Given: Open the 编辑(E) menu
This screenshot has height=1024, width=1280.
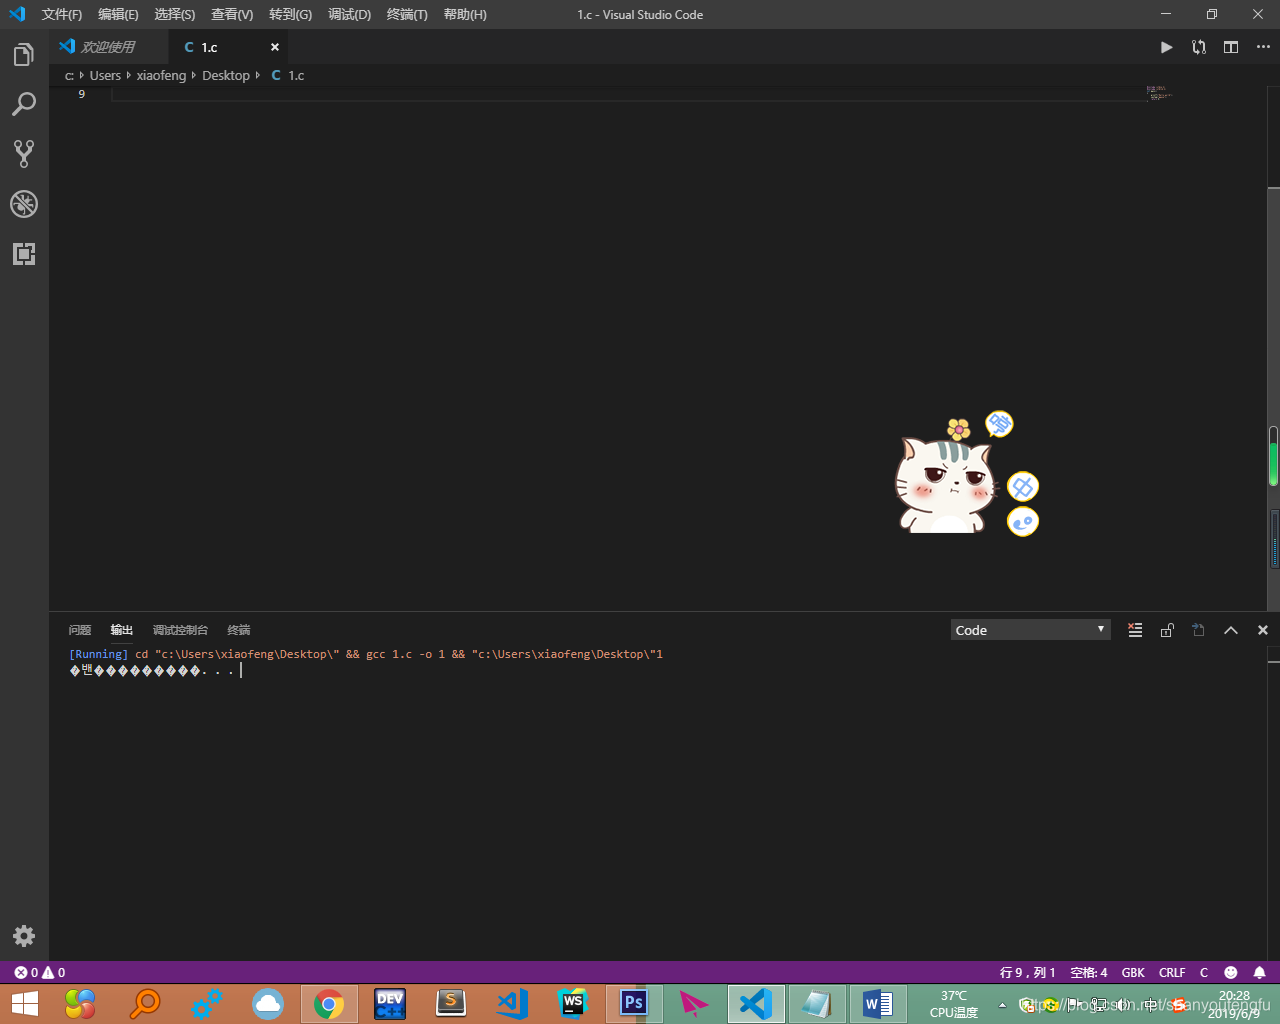Looking at the screenshot, I should tap(118, 14).
